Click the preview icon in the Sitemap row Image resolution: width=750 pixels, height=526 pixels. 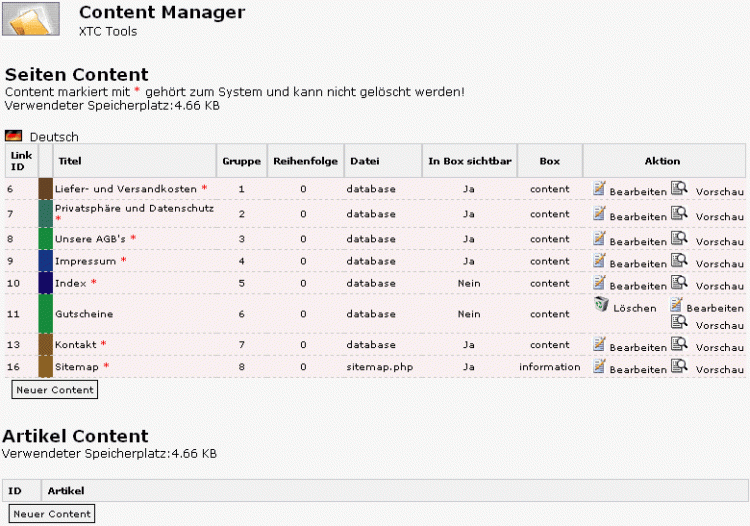[679, 366]
